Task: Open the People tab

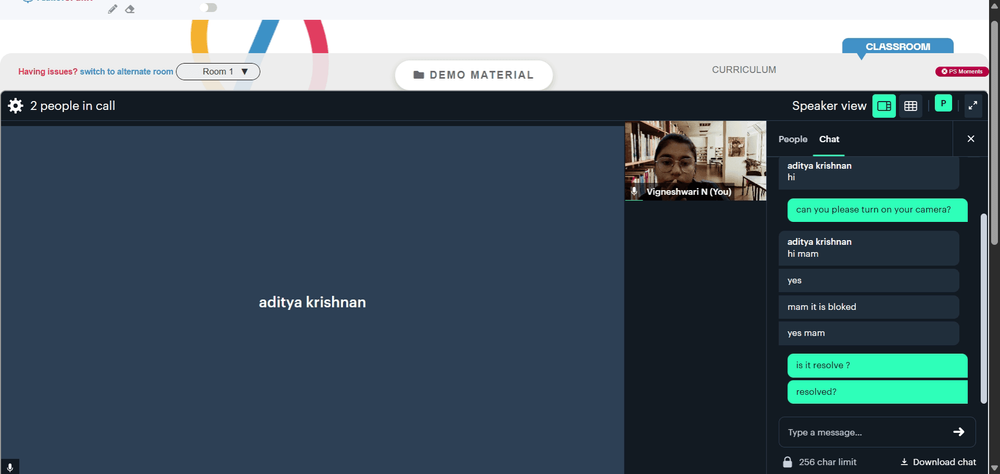Action: (x=793, y=139)
